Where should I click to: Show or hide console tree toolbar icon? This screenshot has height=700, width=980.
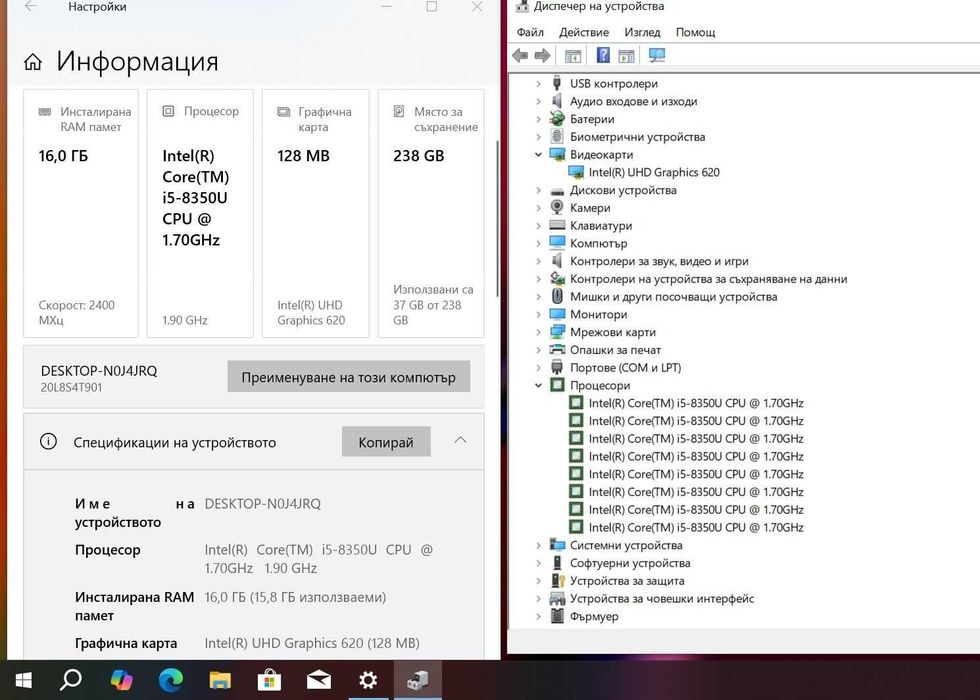572,56
